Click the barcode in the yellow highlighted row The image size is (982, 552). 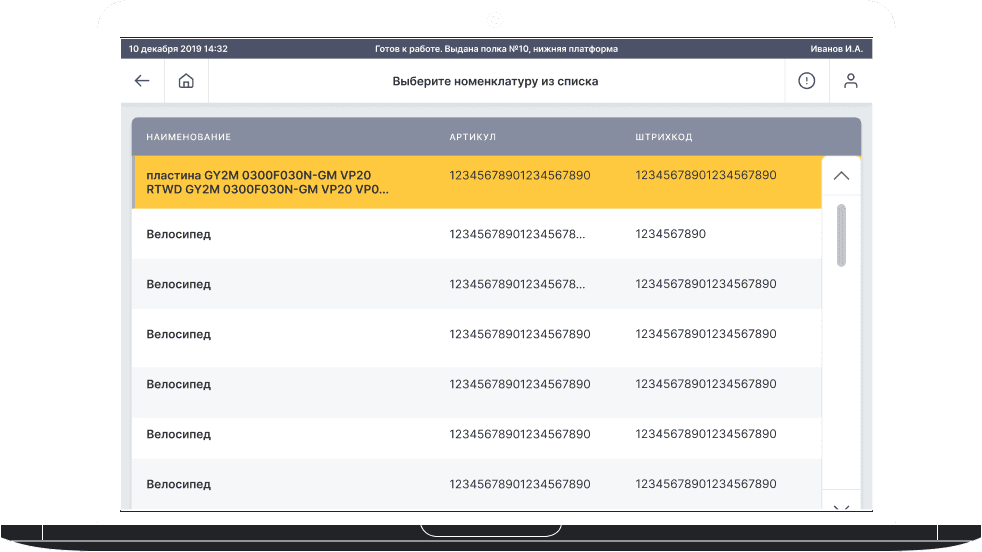[706, 175]
